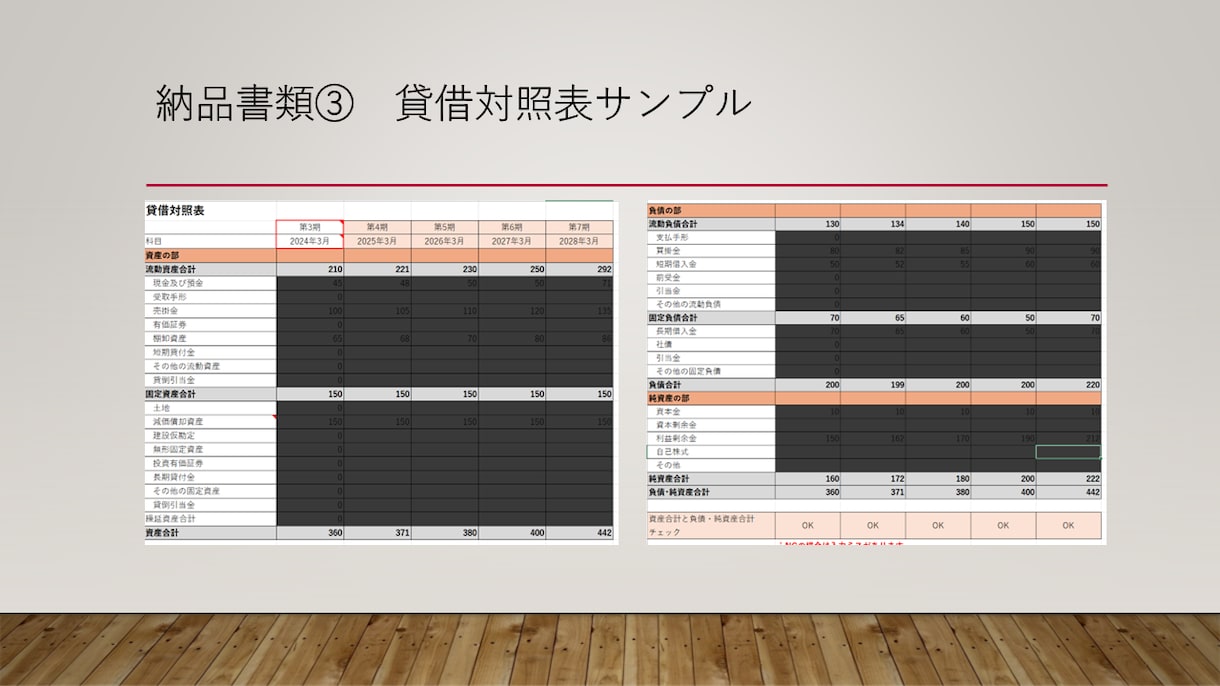The image size is (1220, 686).
Task: Select the 現金及び預金 row label
Action: tap(211, 283)
